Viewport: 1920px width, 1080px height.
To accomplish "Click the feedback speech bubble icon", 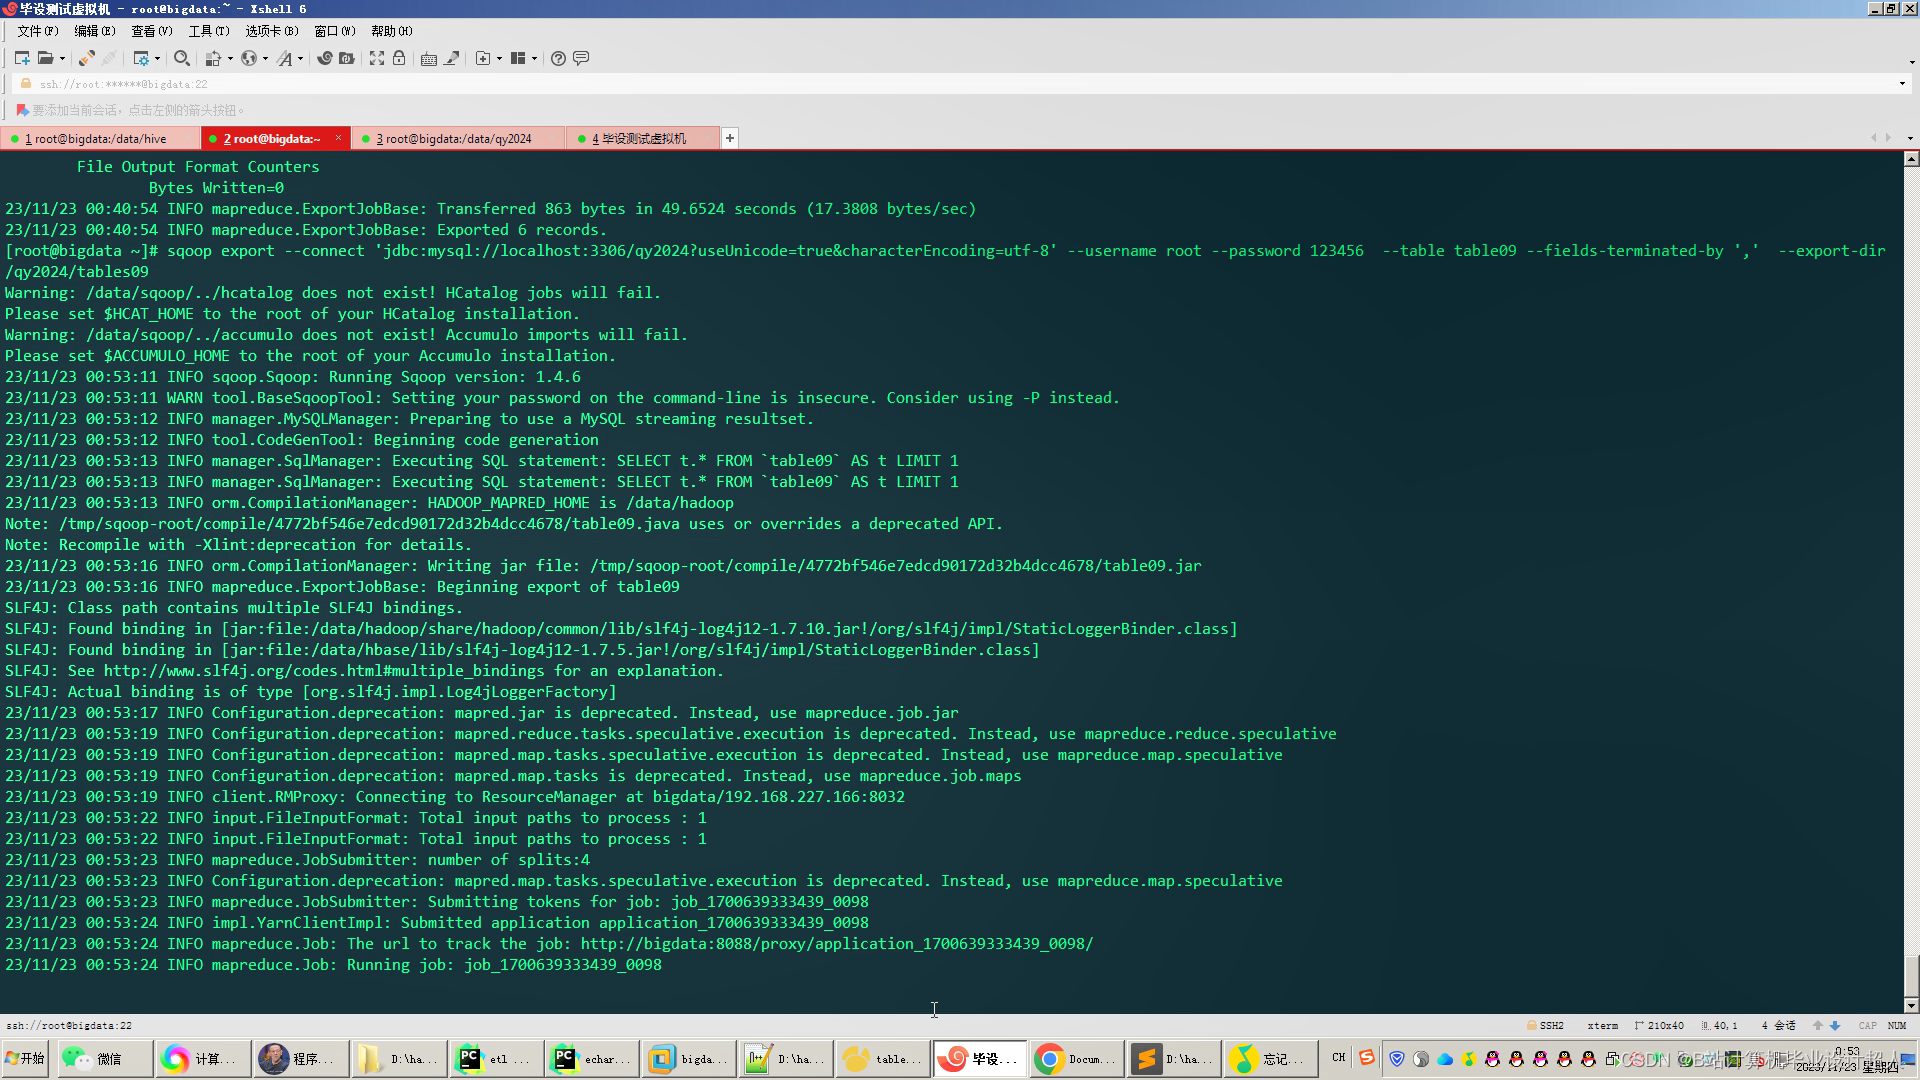I will (x=581, y=58).
